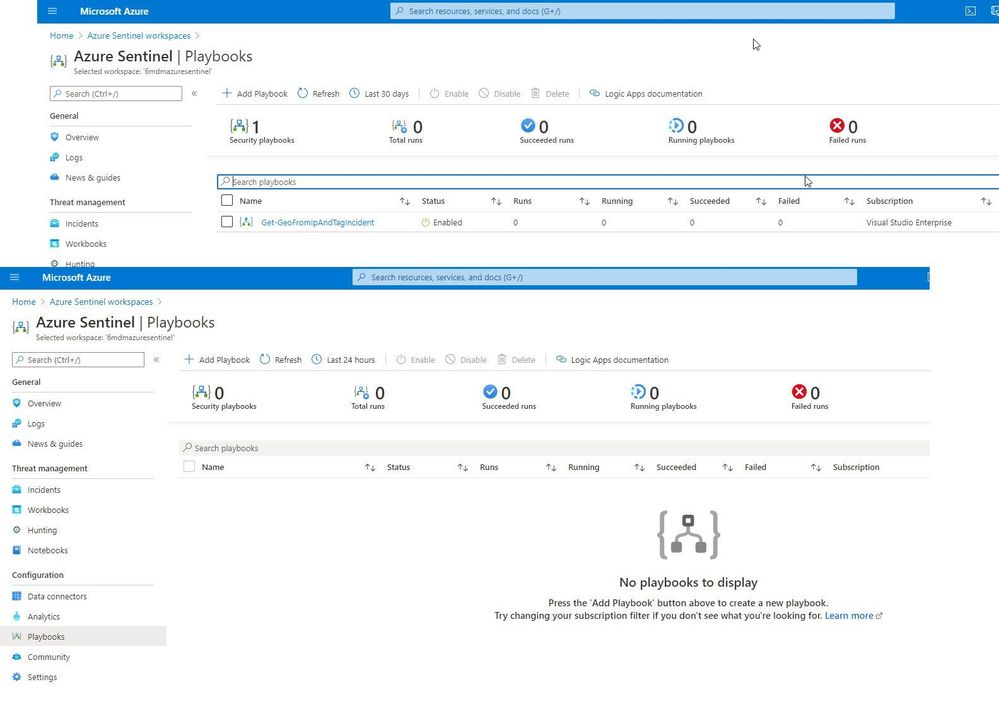
Task: Collapse the upper window sidebar menu
Action: click(194, 94)
